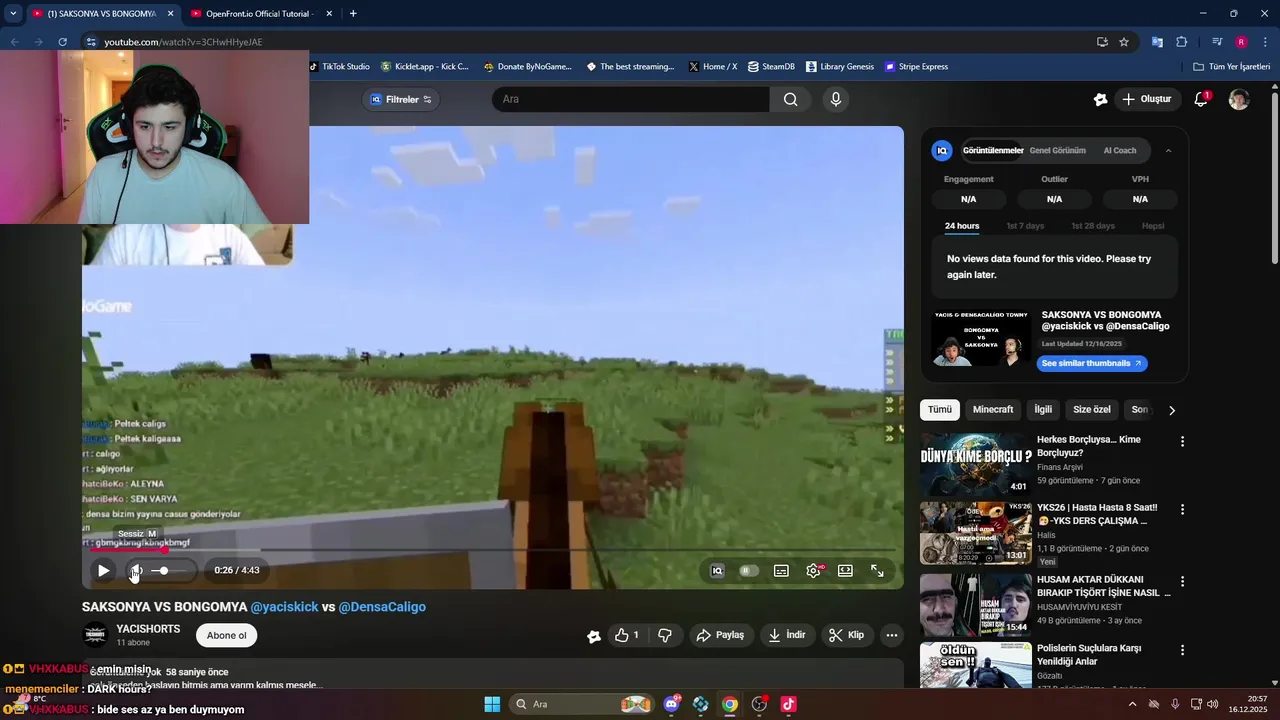Dislike the video with thumbs down
This screenshot has height=720, width=1280.
tap(665, 635)
